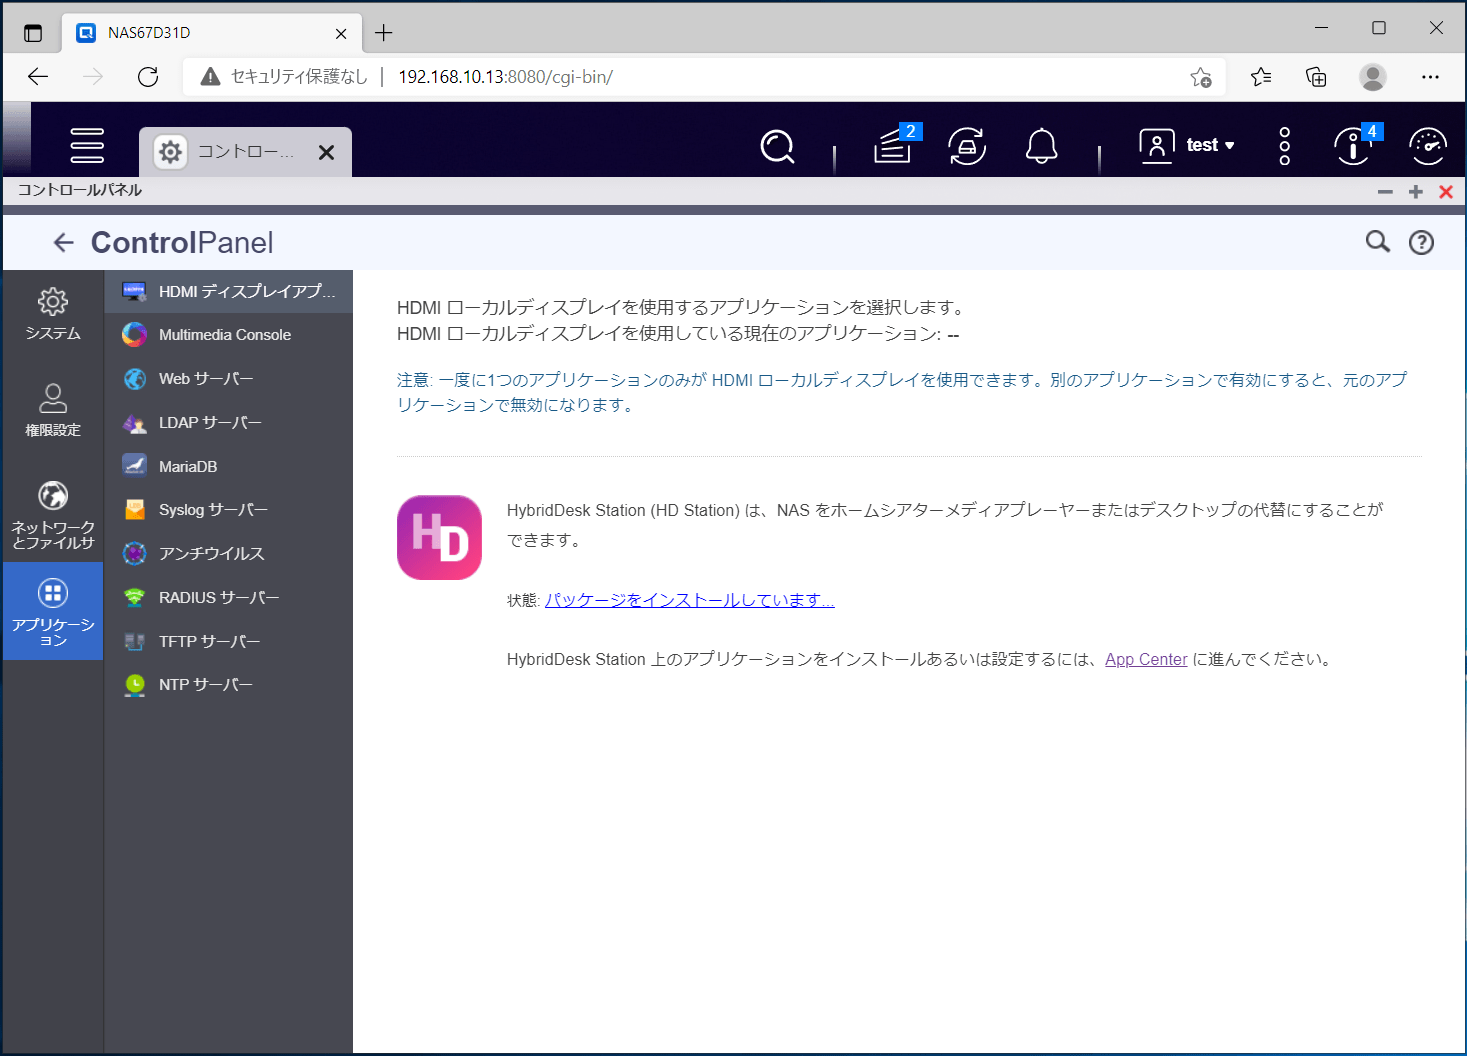Image resolution: width=1467 pixels, height=1056 pixels.
Task: Open the external devices icon
Action: [x=967, y=147]
